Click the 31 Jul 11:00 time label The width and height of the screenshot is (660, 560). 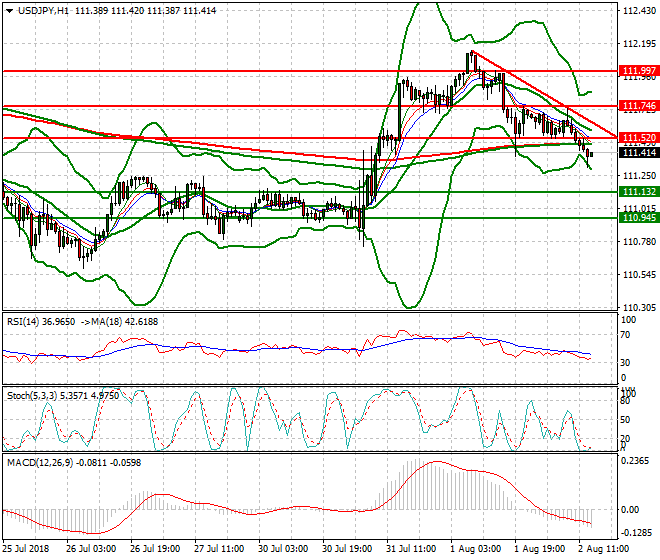(411, 549)
